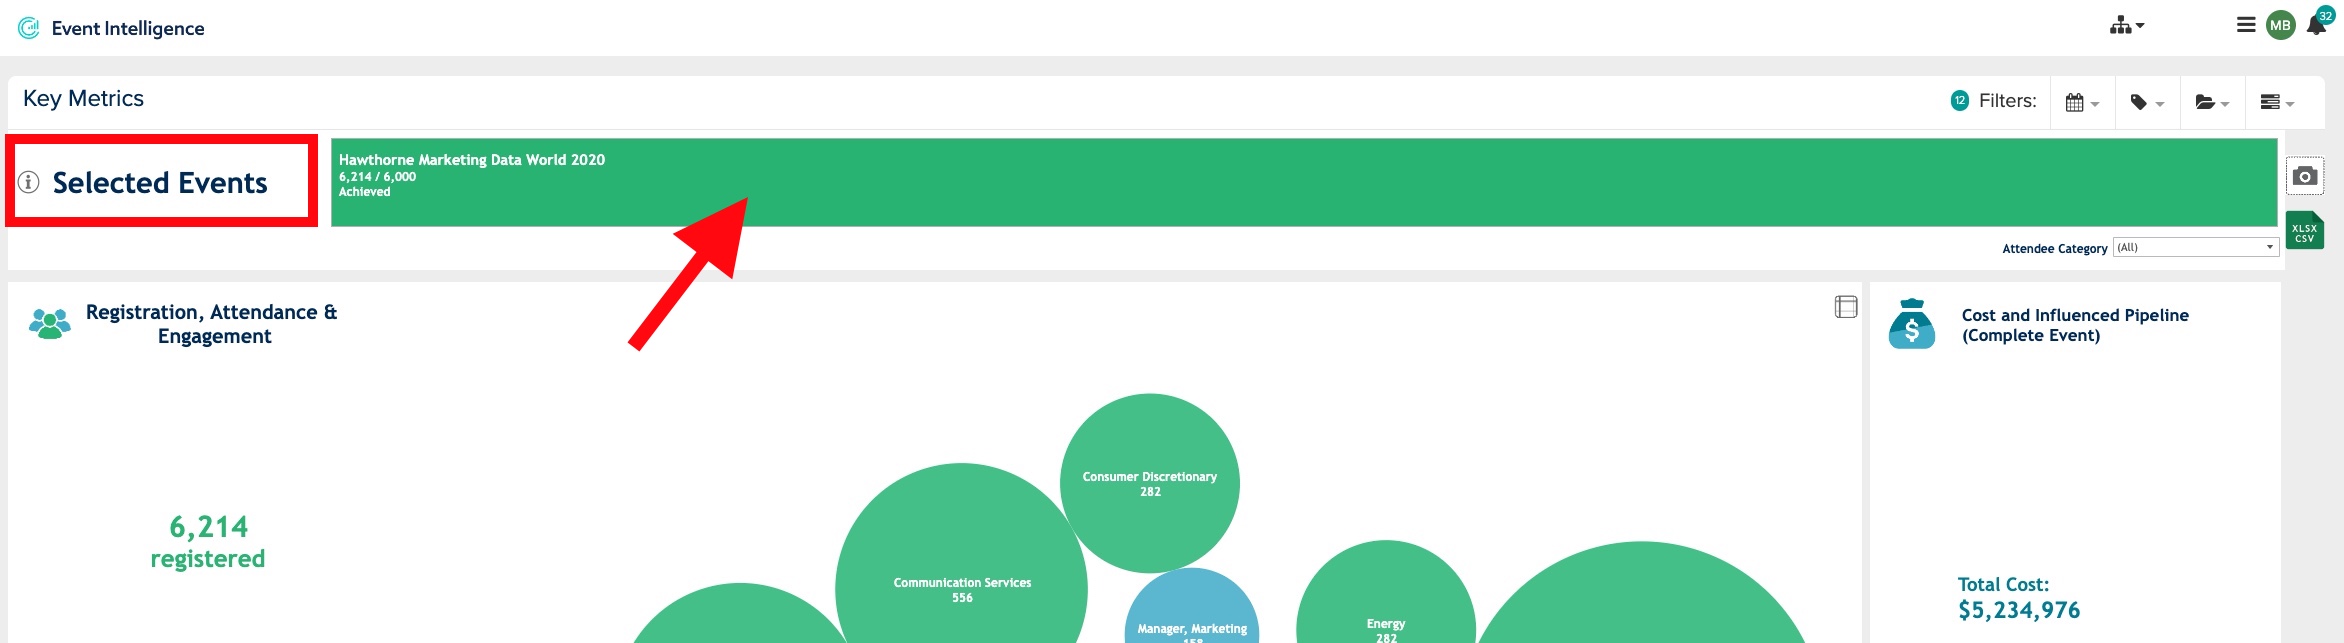Open the list view filter dropdown
Viewport: 2344px width, 643px height.
point(2277,102)
